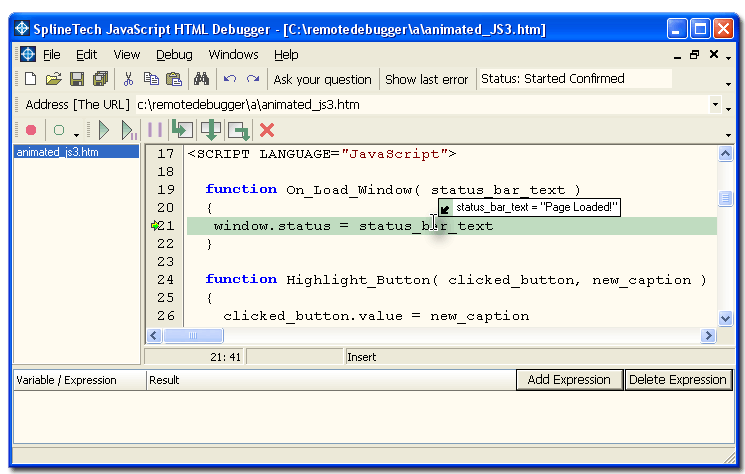Click the Step Into debug icon
This screenshot has height=474, width=745.
(182, 129)
